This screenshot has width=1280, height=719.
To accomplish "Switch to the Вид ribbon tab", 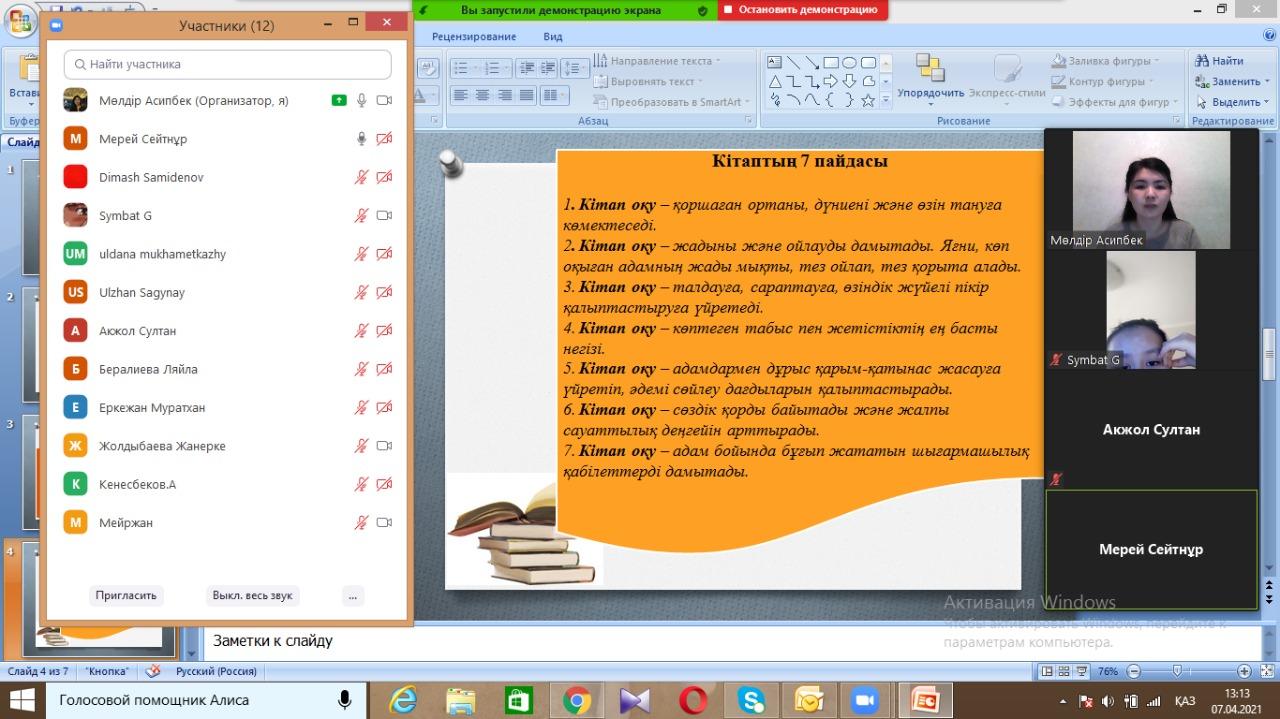I will tap(553, 37).
